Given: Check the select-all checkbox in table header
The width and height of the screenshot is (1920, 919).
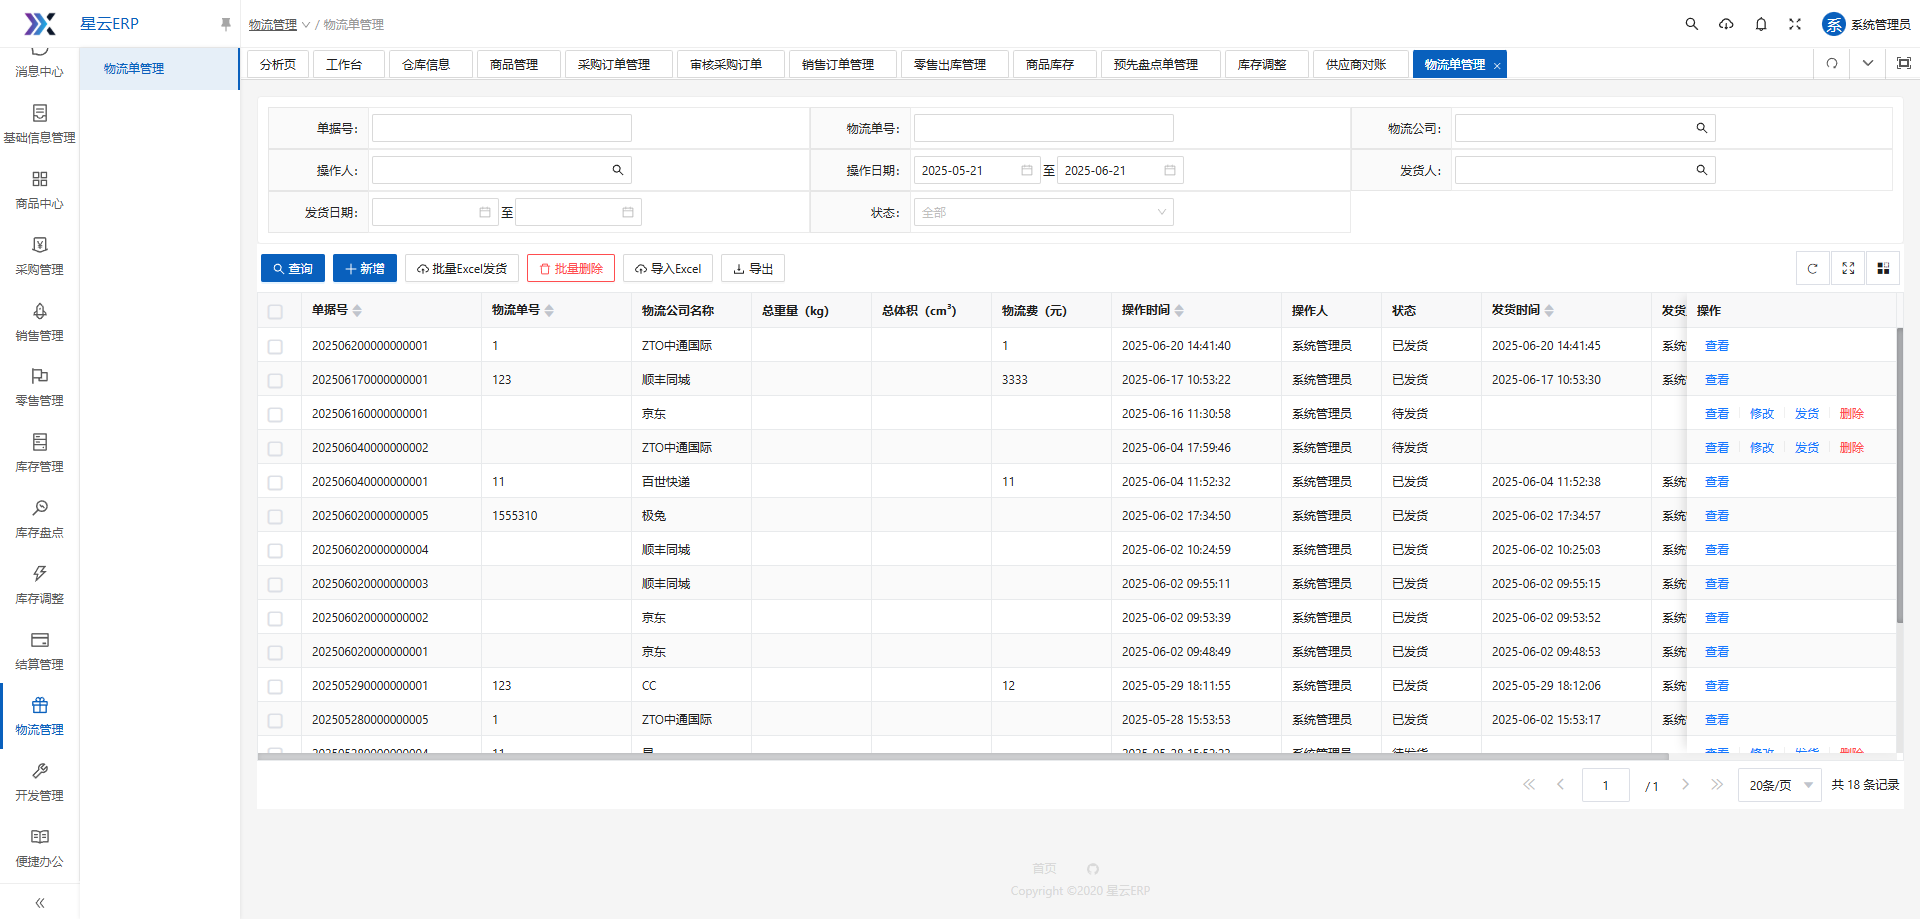Looking at the screenshot, I should [275, 312].
